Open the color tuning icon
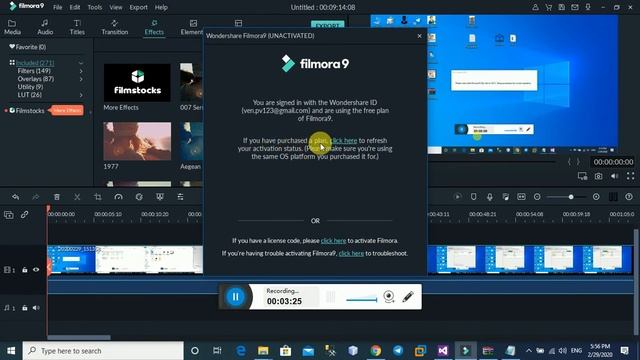This screenshot has width=640, height=360. 139,197
